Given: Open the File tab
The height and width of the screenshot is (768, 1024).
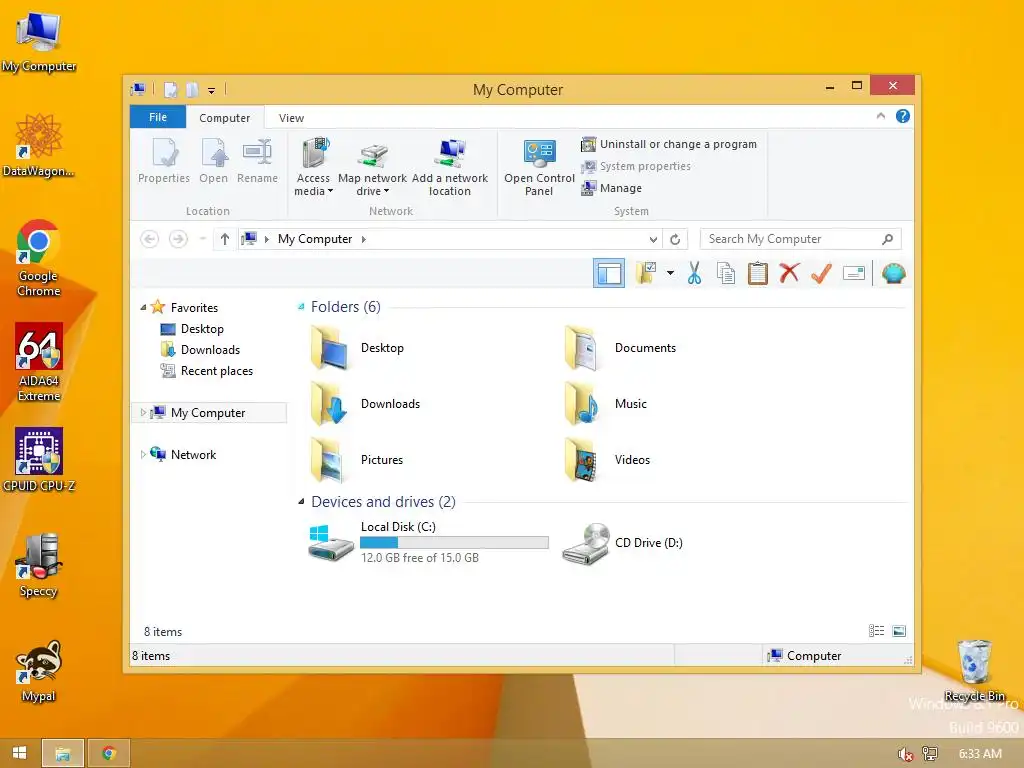Looking at the screenshot, I should [158, 117].
